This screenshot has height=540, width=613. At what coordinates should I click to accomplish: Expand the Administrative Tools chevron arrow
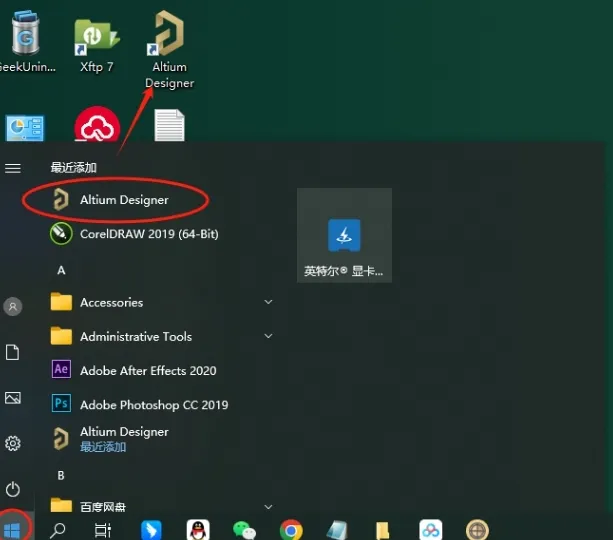pos(268,336)
